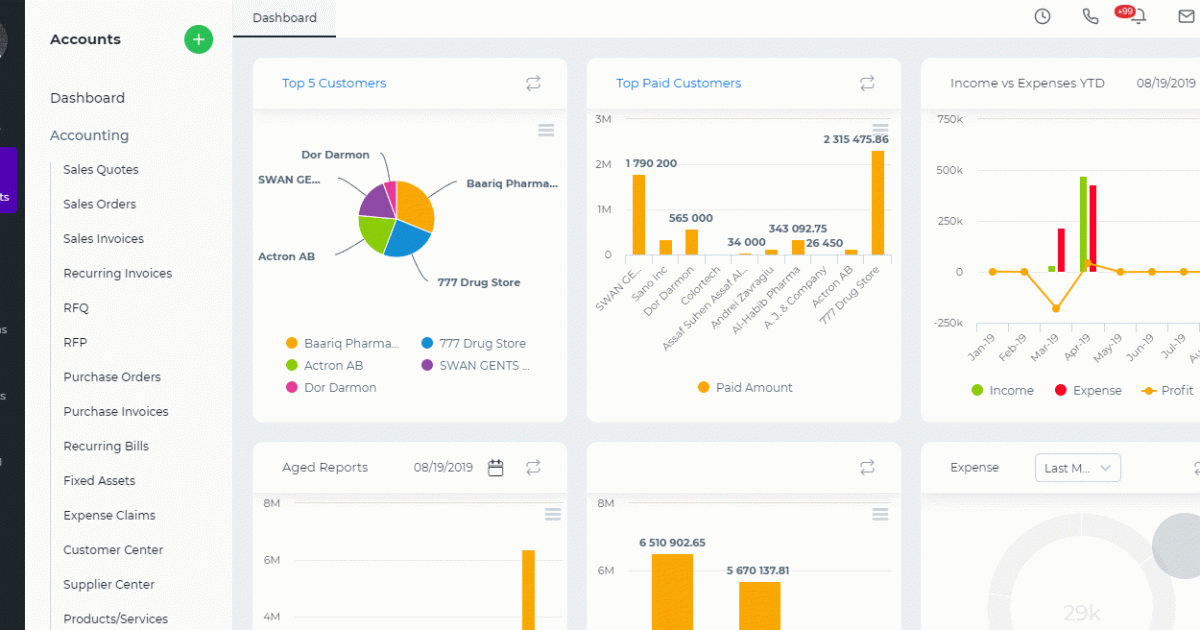Collapse the Accounting section

pos(89,135)
